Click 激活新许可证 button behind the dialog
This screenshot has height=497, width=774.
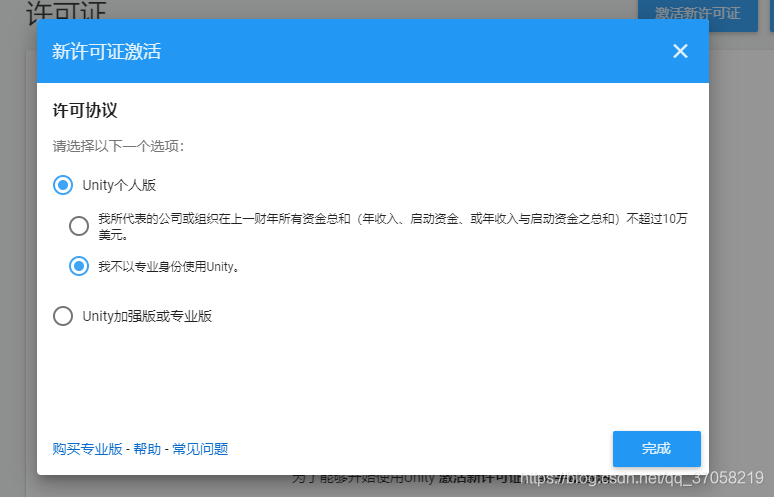pos(697,14)
